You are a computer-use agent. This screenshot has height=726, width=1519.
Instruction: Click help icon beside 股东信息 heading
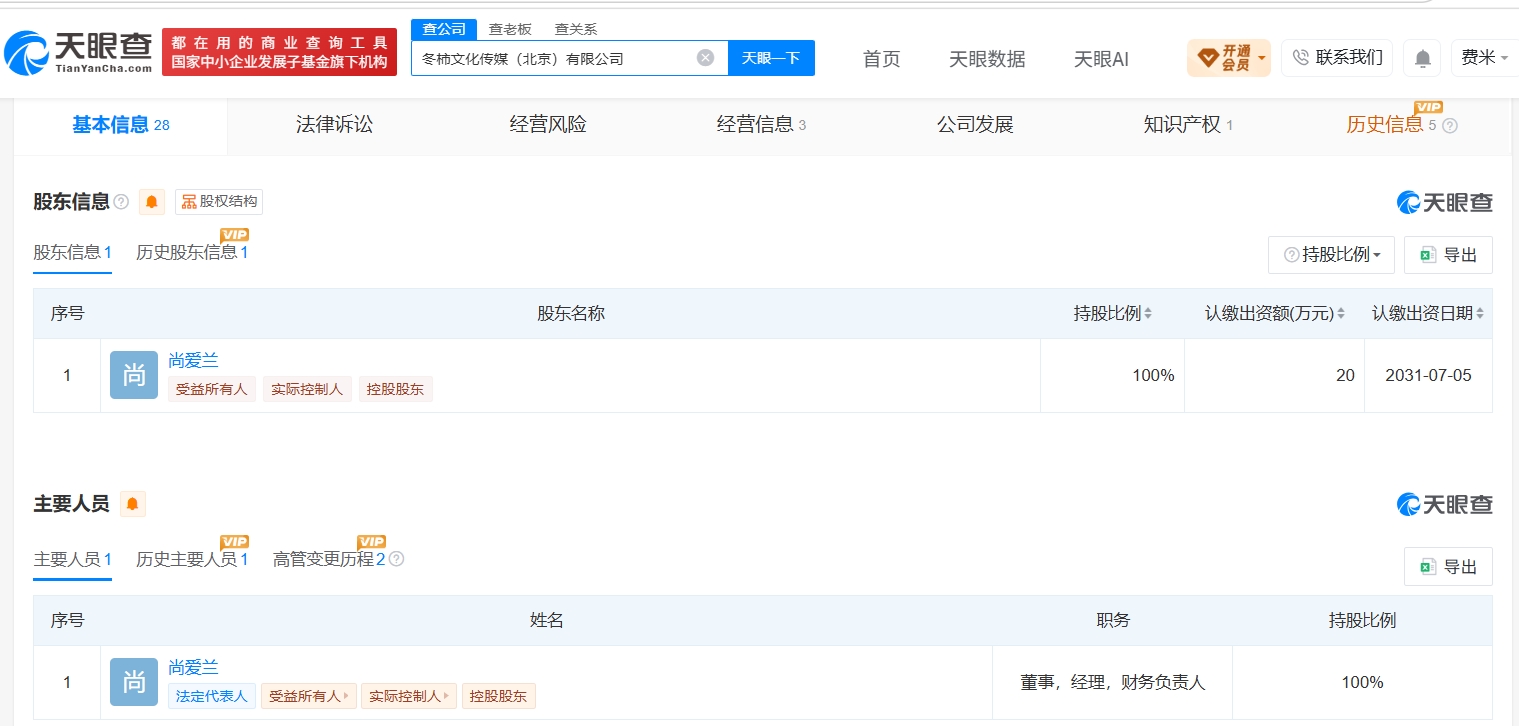121,202
